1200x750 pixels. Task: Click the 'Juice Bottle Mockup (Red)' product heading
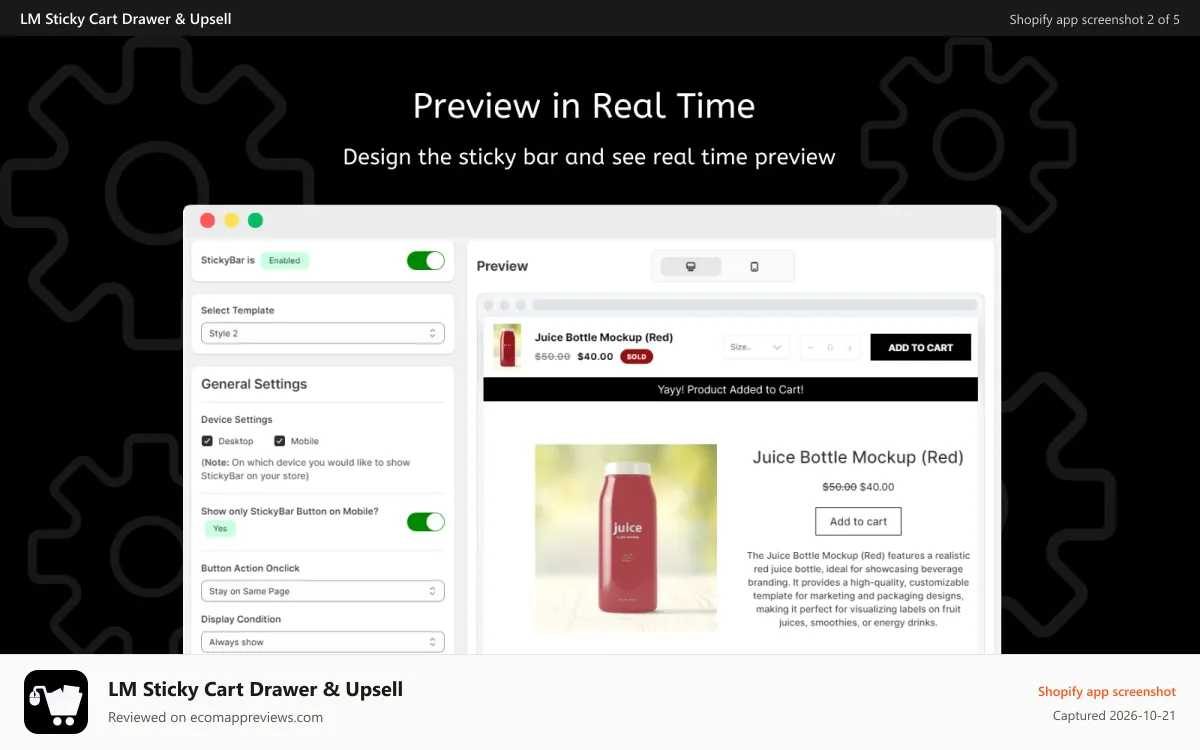click(858, 457)
